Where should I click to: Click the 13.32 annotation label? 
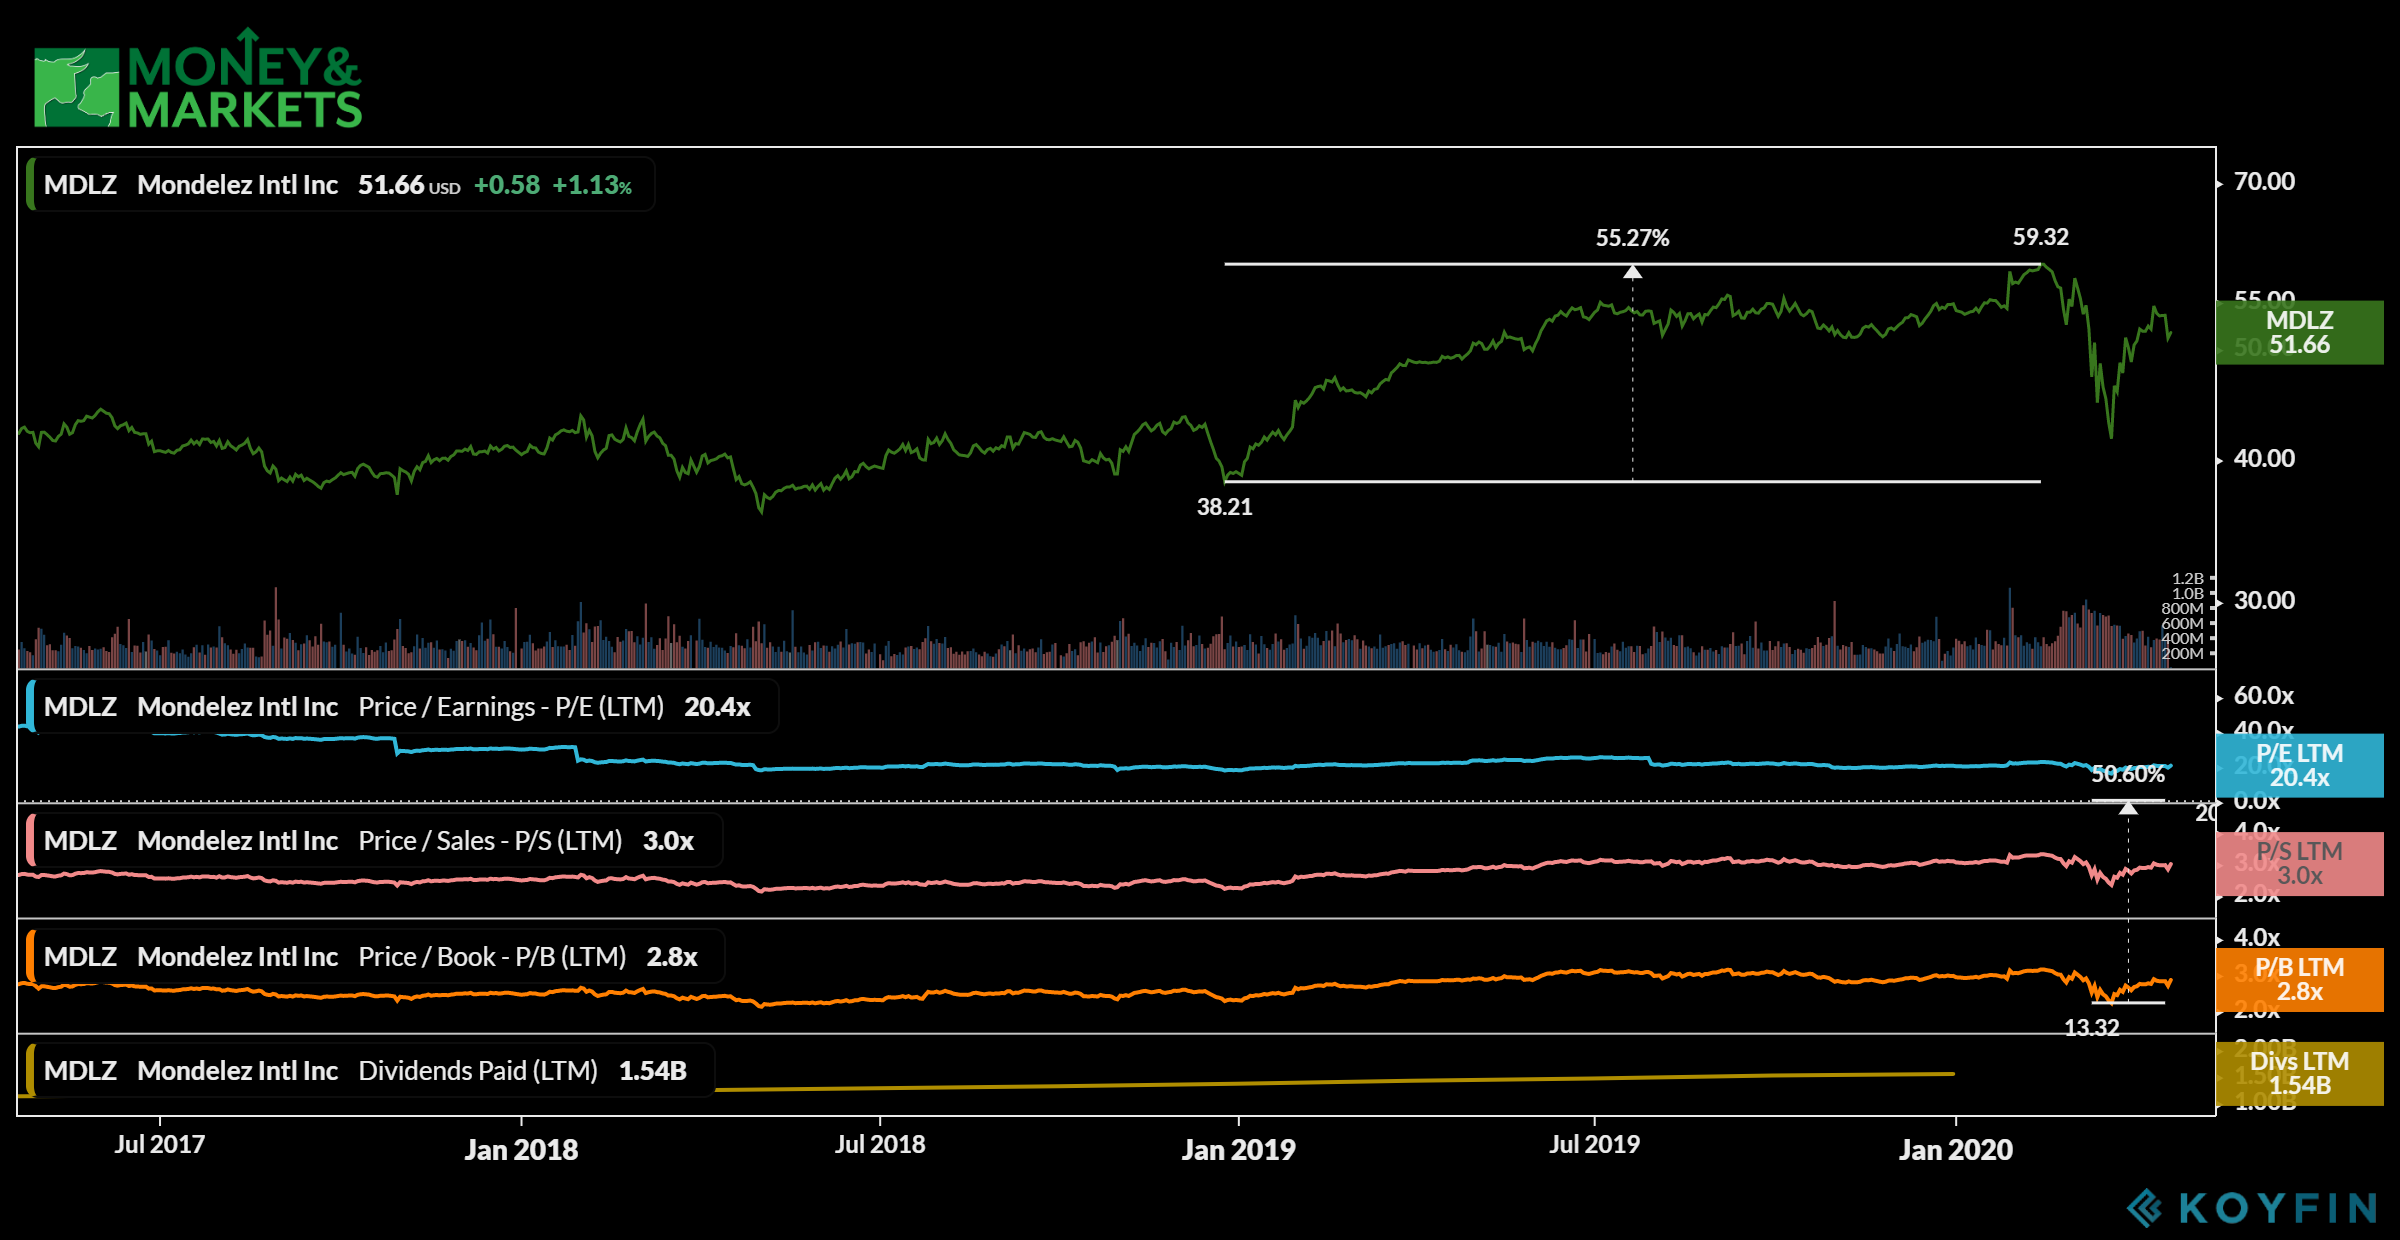click(2092, 1027)
